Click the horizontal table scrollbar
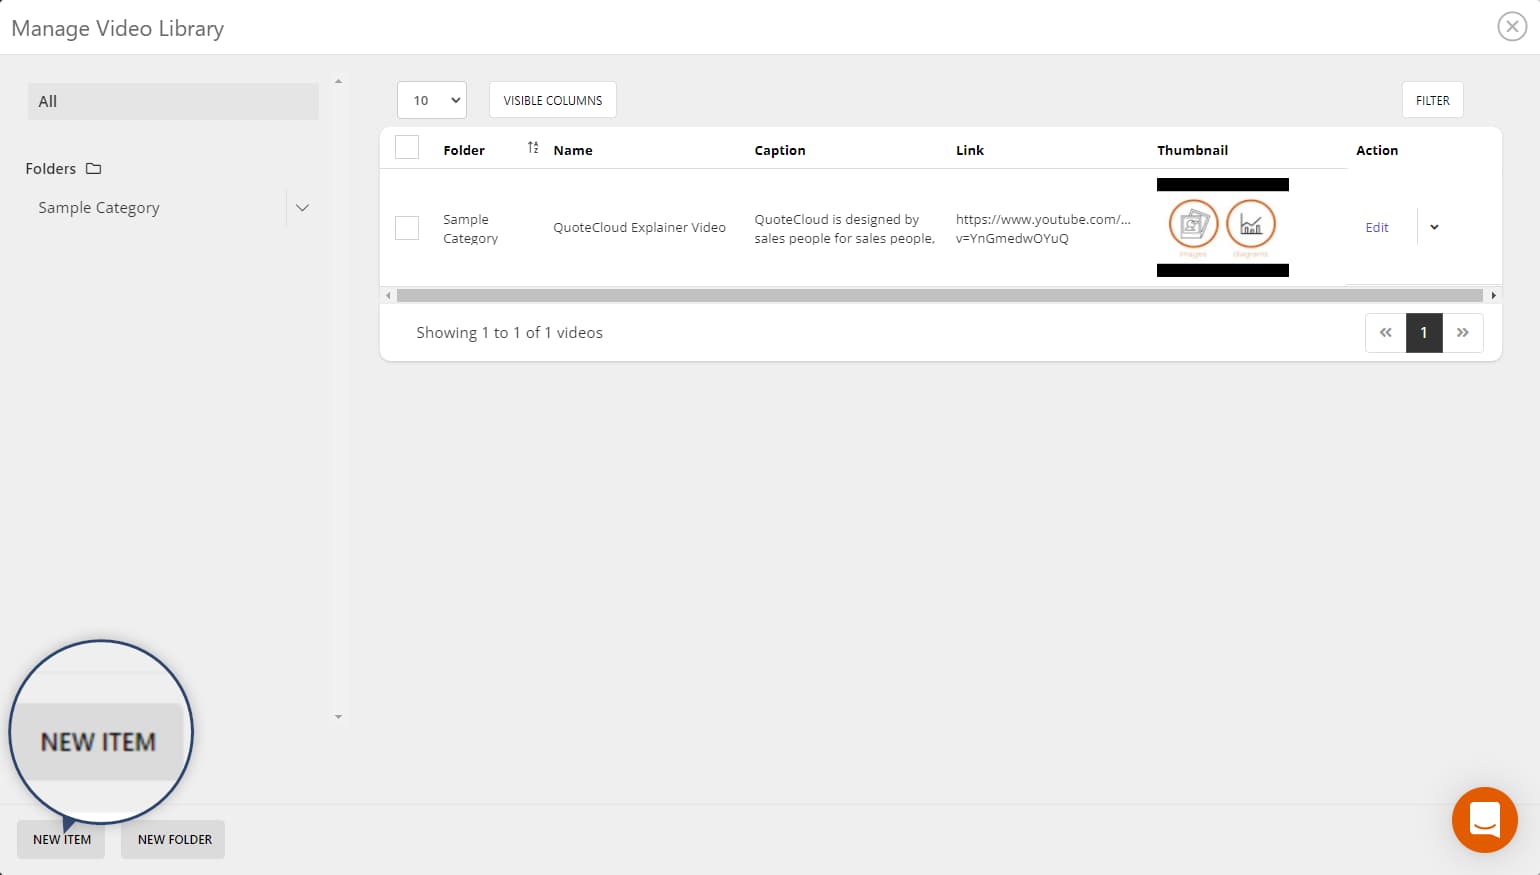1540x875 pixels. tap(940, 295)
